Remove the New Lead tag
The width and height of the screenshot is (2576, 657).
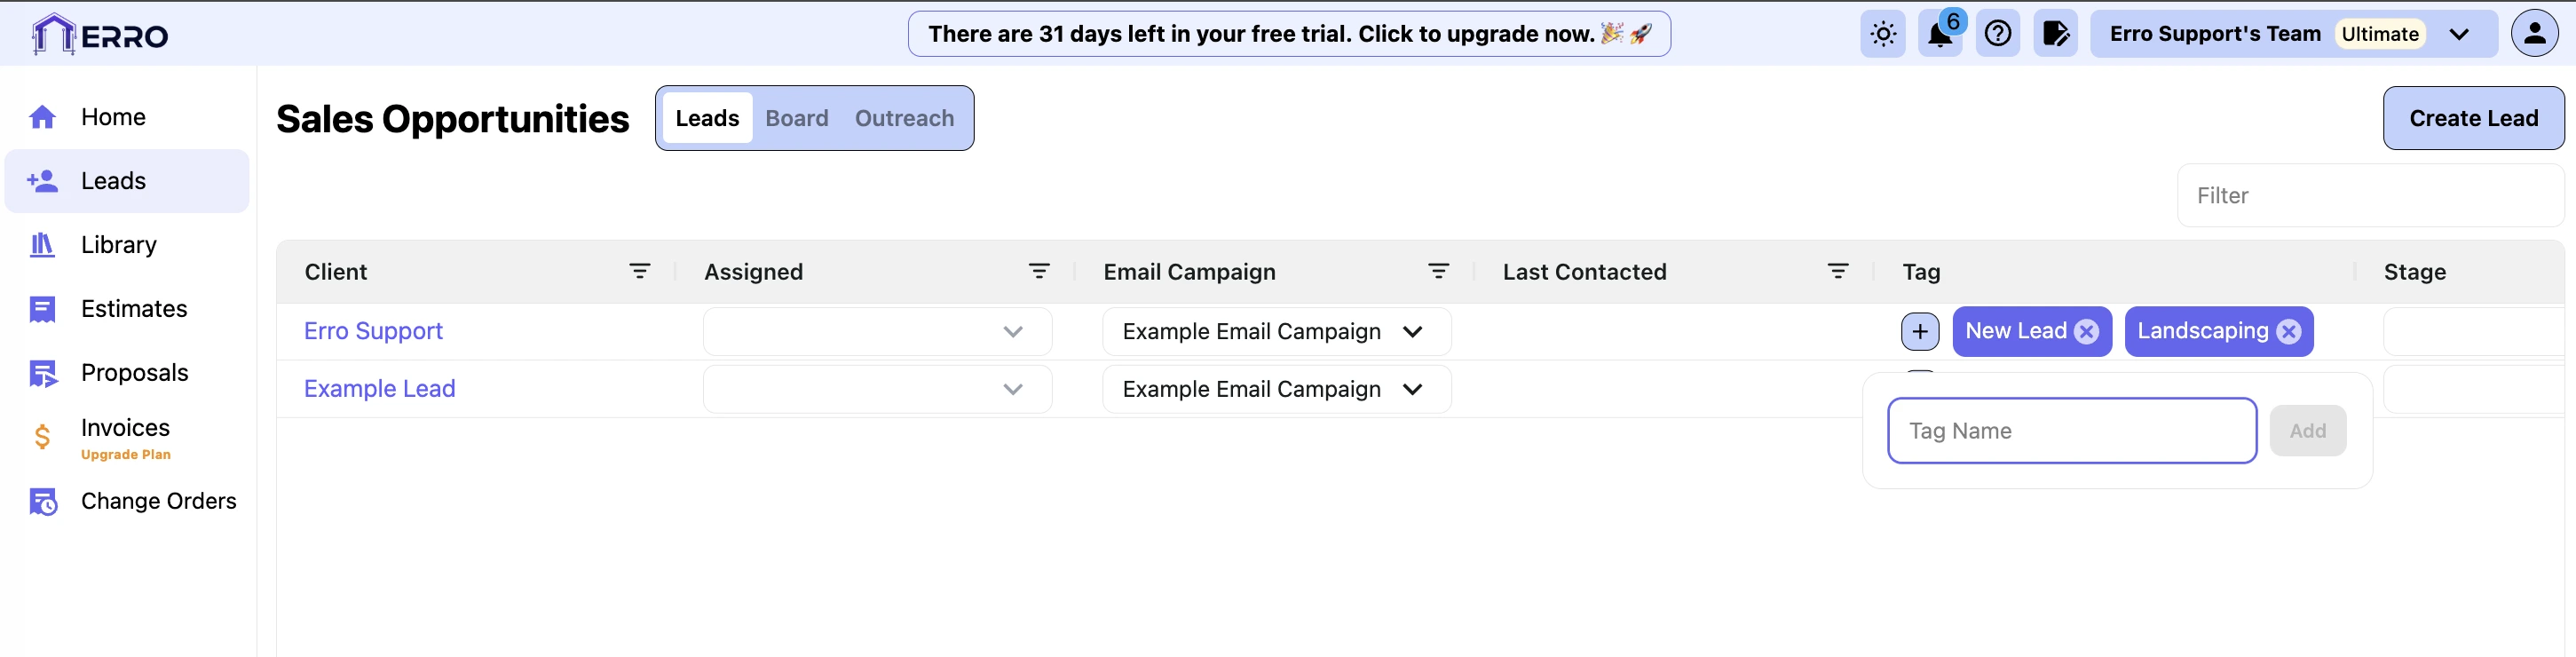[2086, 332]
